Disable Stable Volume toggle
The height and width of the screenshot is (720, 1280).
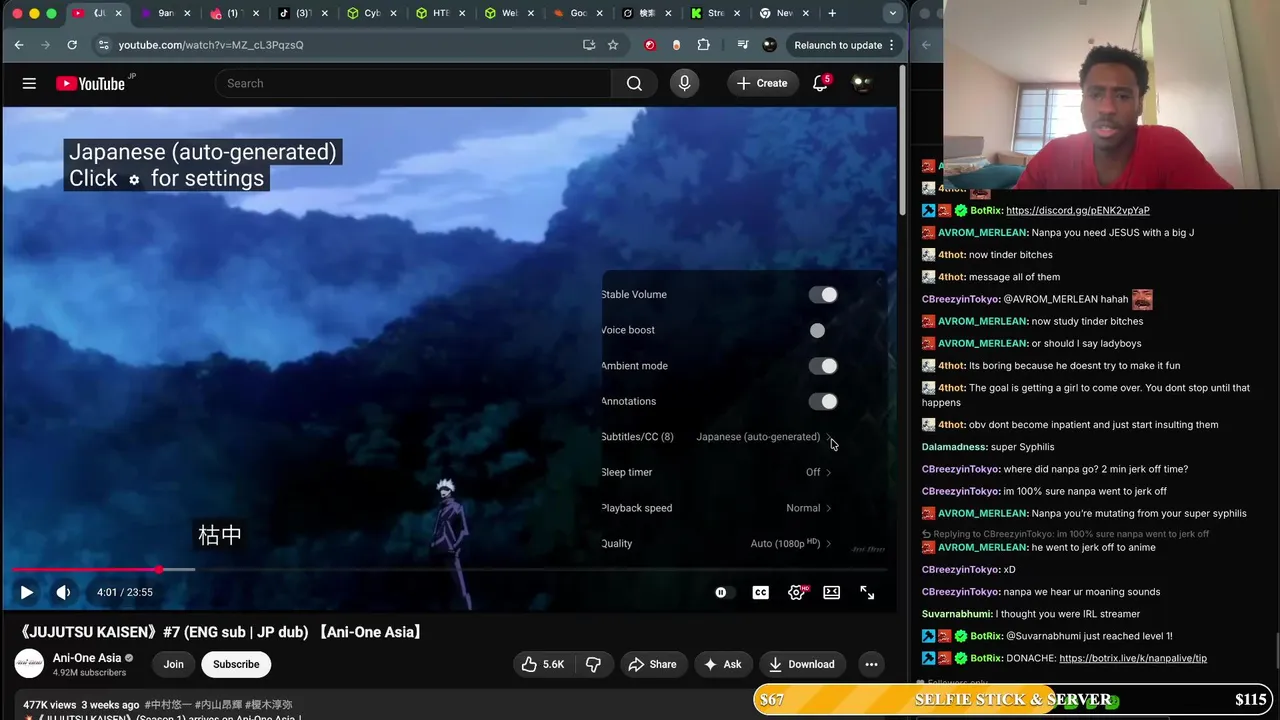coord(823,295)
